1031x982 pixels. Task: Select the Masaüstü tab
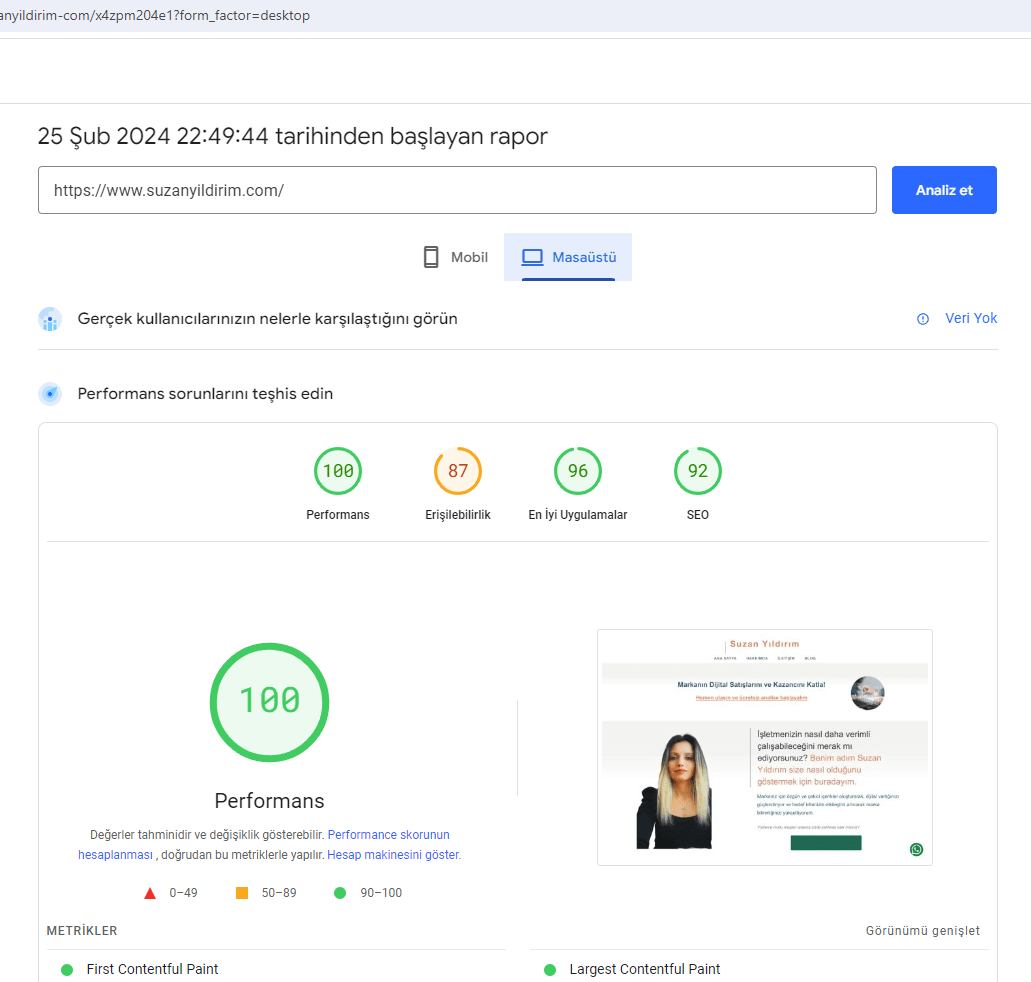click(x=568, y=257)
